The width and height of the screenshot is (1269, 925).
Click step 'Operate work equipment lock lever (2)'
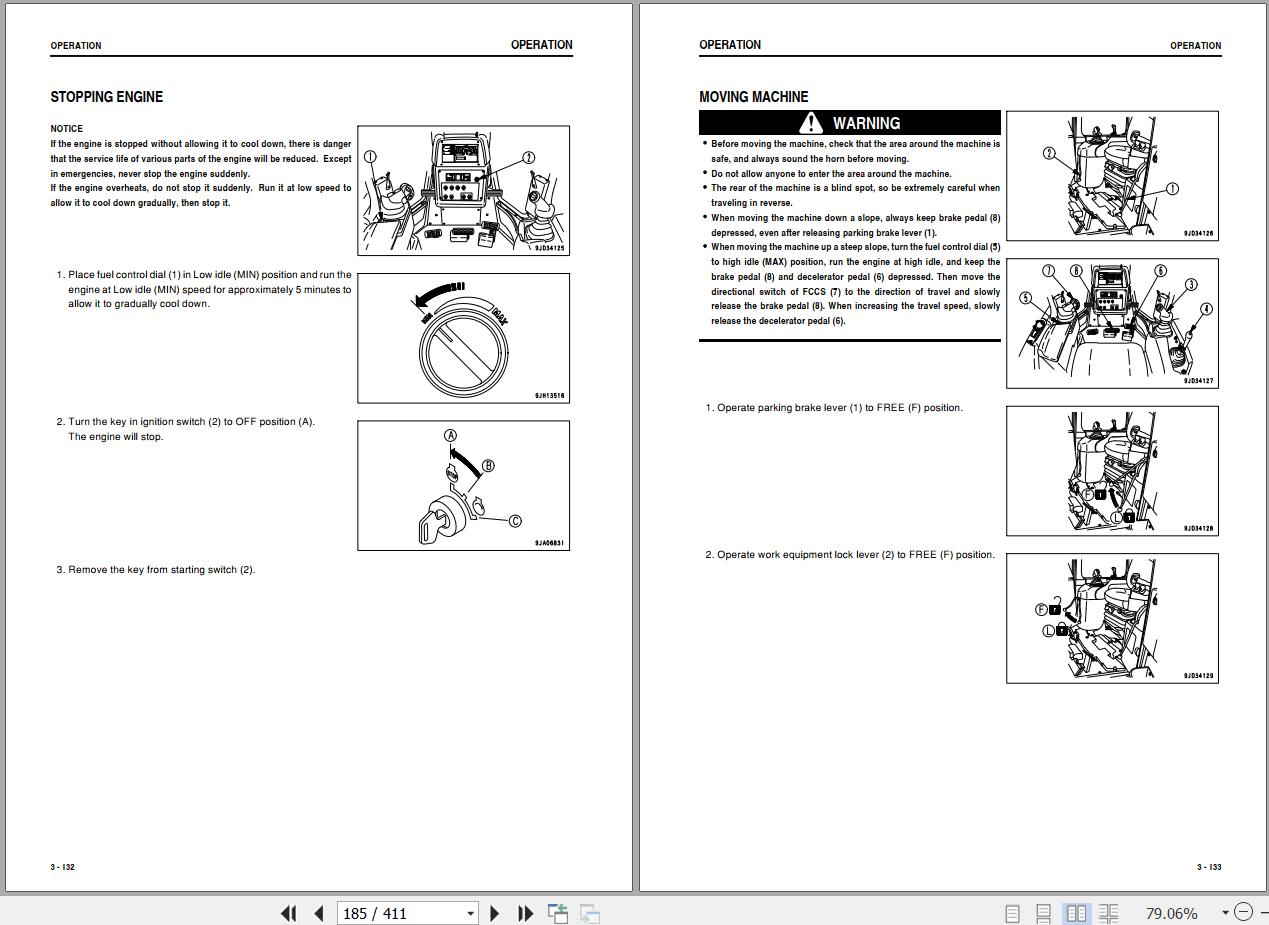pyautogui.click(x=850, y=555)
